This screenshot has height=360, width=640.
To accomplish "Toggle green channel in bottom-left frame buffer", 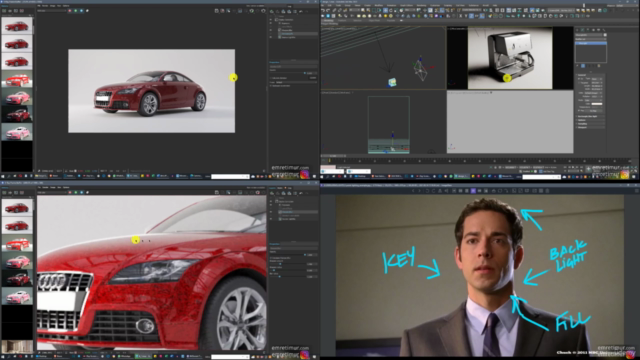I will pos(76,192).
